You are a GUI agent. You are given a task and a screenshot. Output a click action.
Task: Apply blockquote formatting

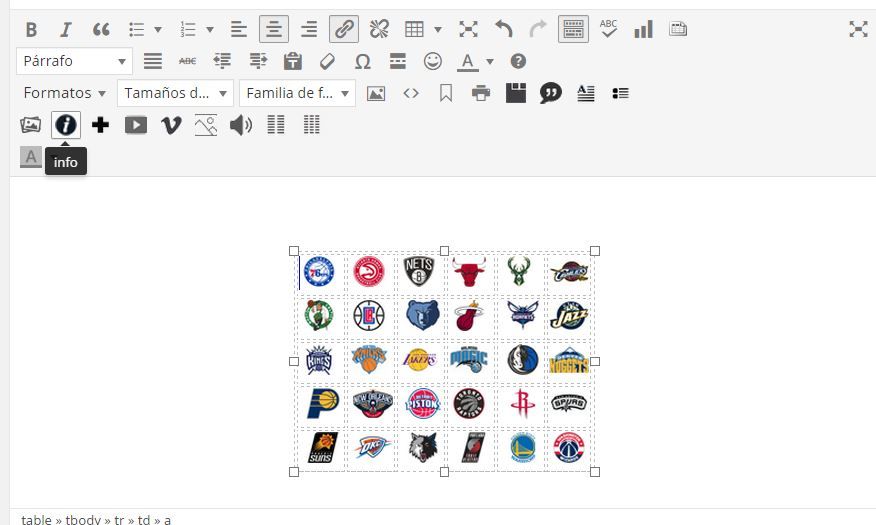(101, 29)
